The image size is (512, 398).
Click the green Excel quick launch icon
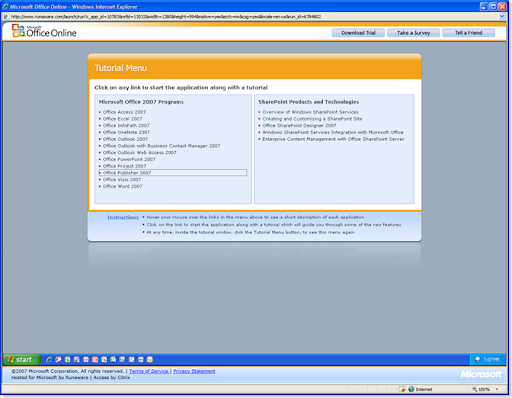click(x=67, y=359)
